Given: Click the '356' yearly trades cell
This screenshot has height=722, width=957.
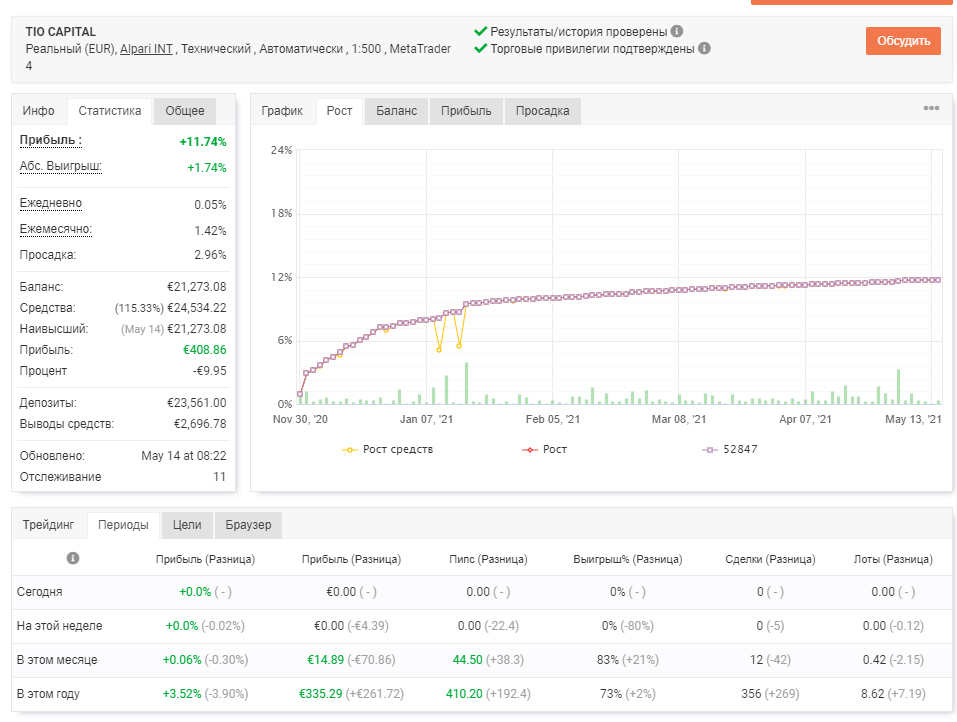Looking at the screenshot, I should pos(751,695).
